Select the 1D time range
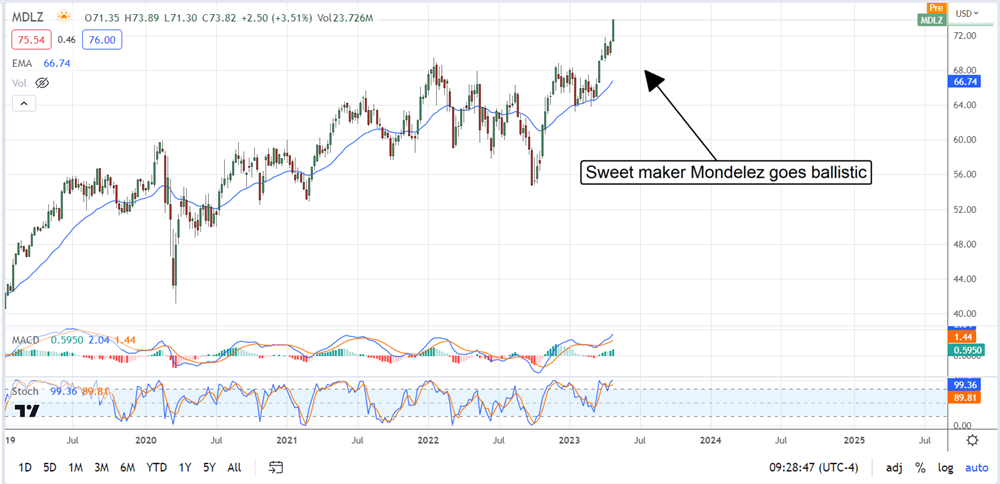This screenshot has height=484, width=1000. 25,467
